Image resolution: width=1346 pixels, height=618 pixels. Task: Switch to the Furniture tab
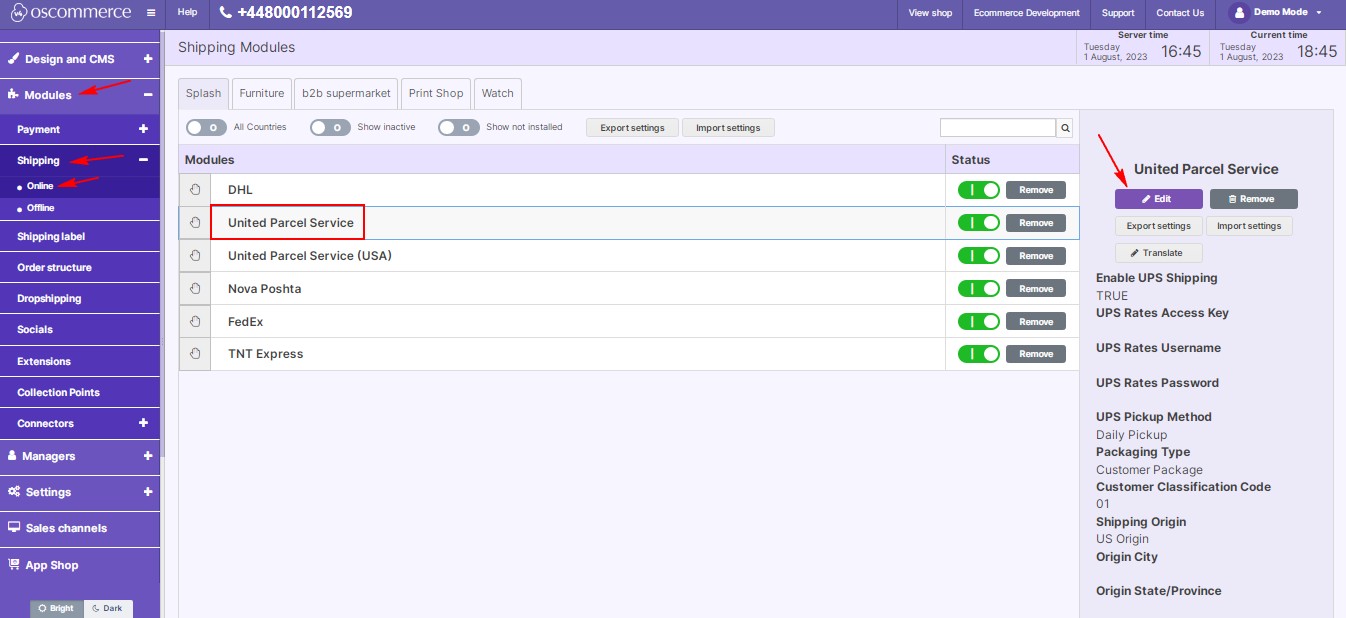(262, 93)
